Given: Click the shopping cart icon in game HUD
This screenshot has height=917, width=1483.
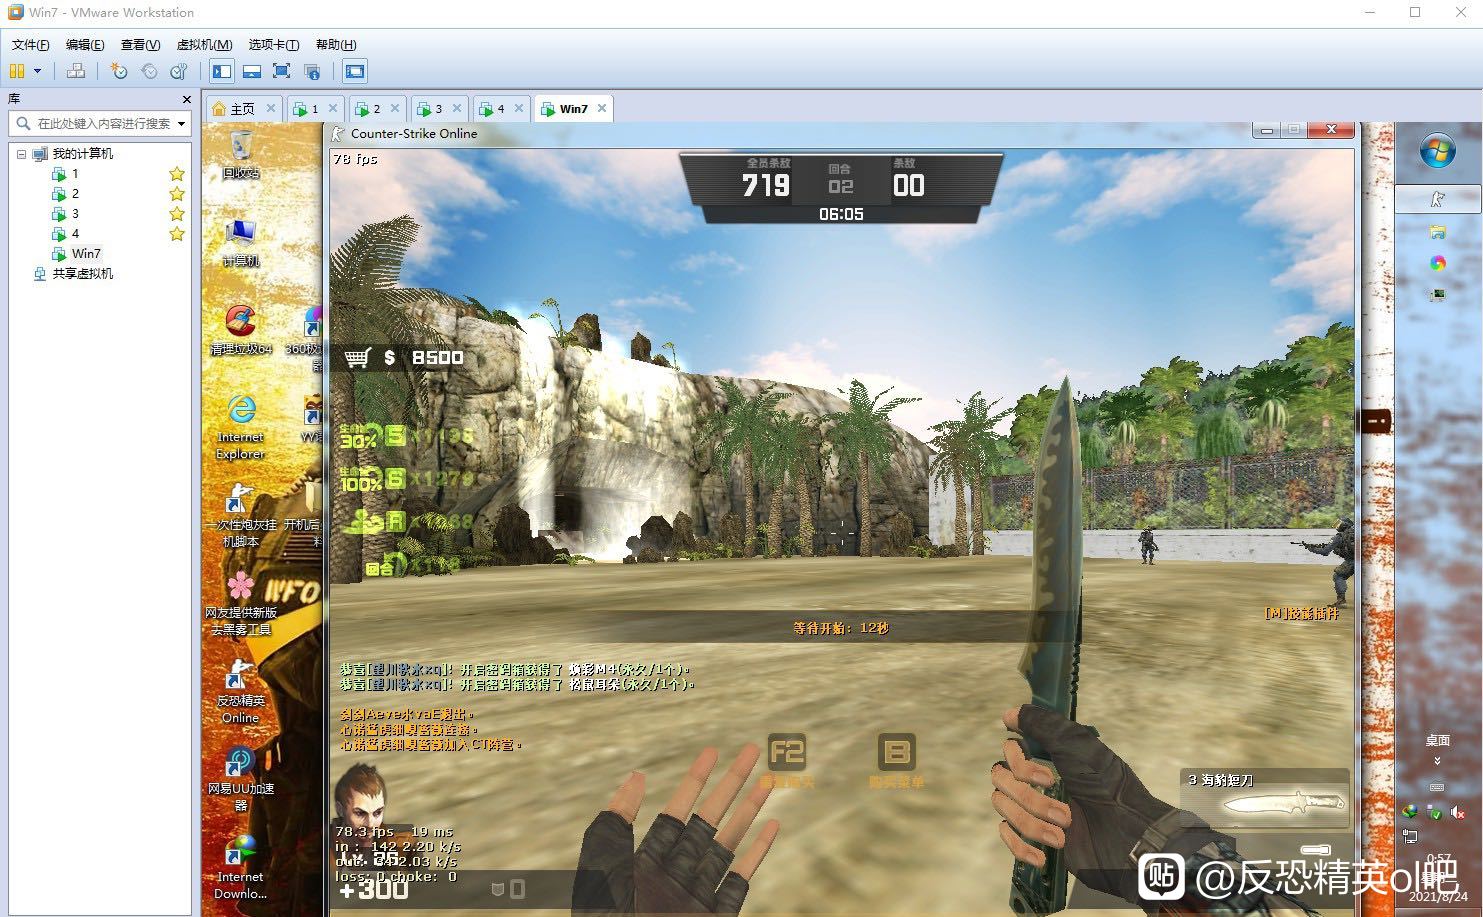Looking at the screenshot, I should coord(357,357).
